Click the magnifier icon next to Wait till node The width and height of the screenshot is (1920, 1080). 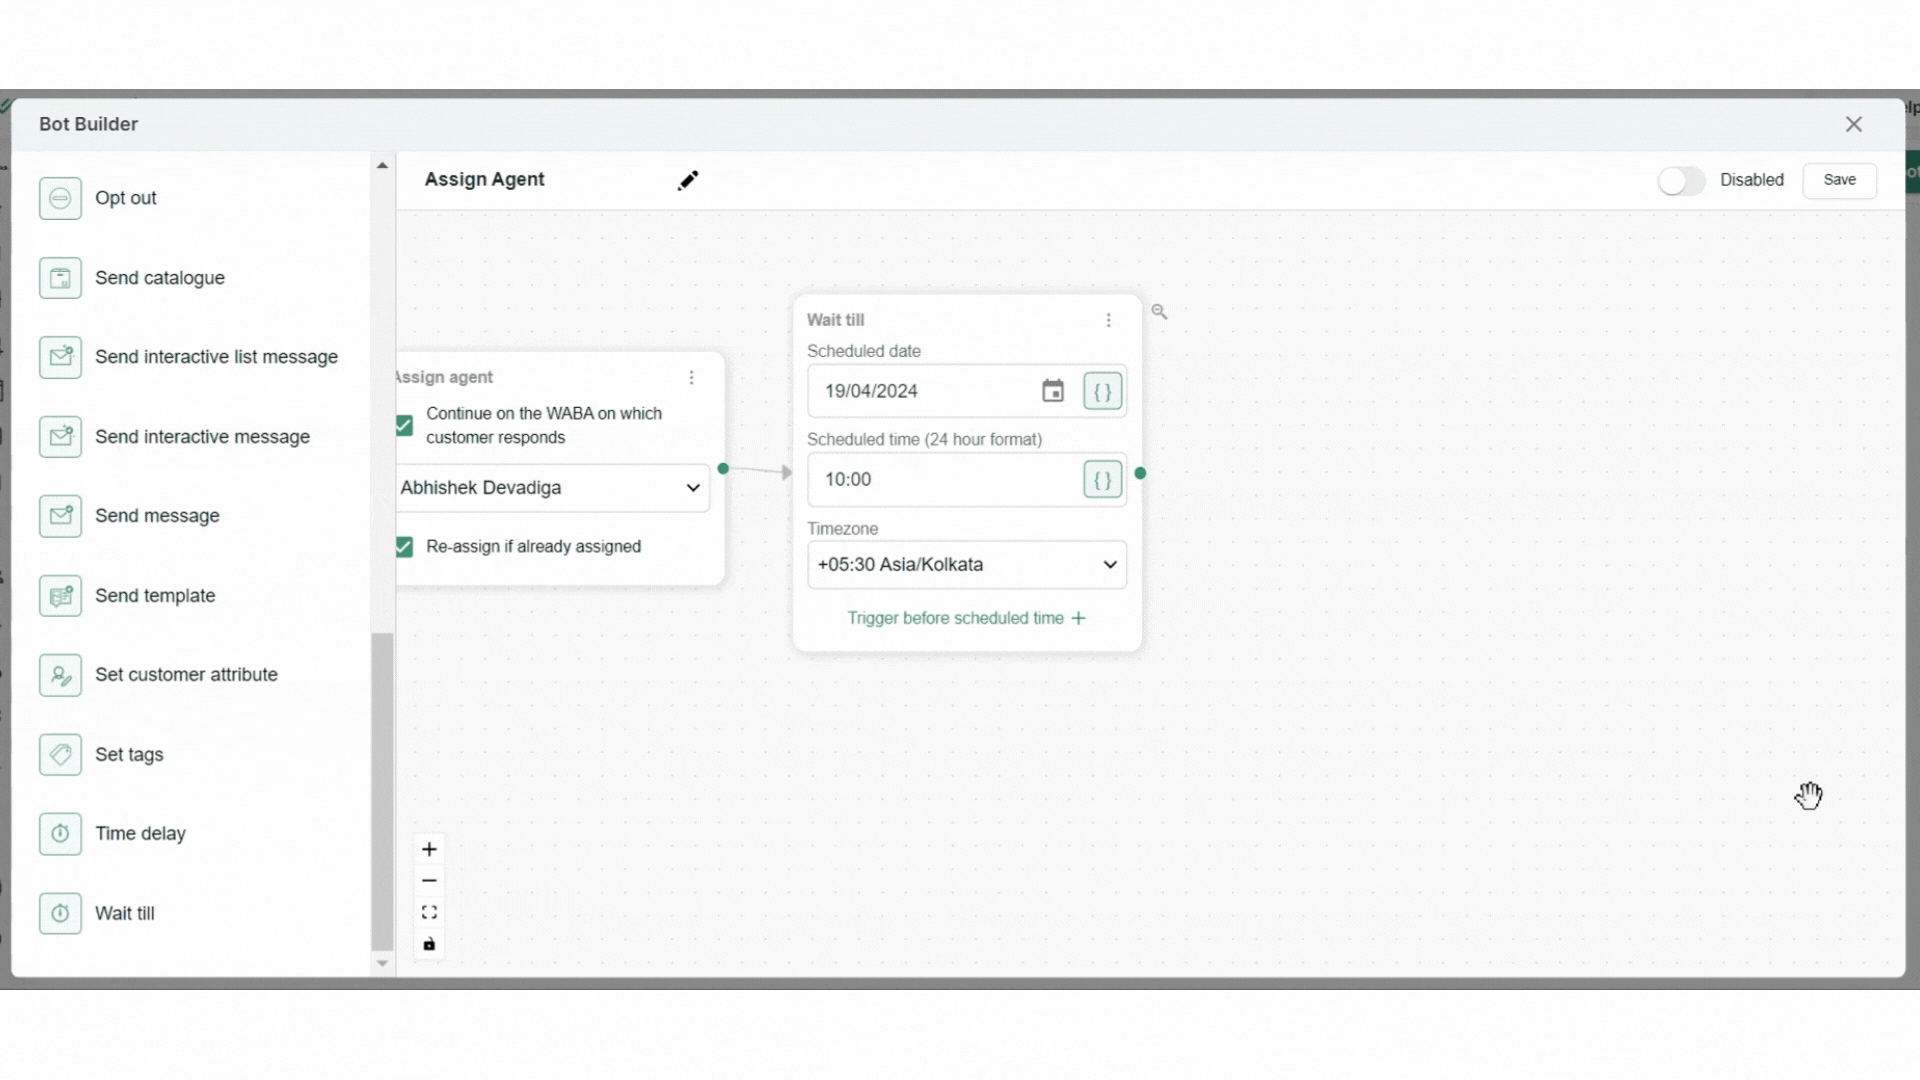pos(1159,312)
